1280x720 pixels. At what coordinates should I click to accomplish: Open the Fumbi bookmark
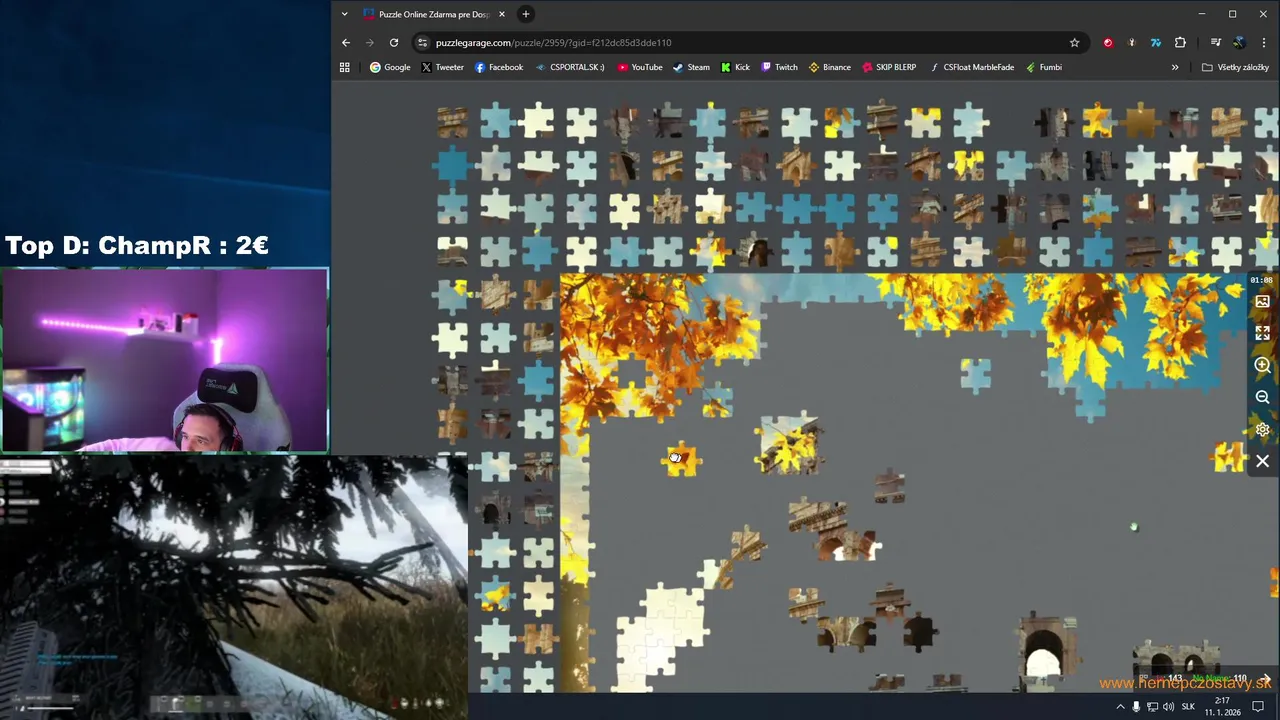click(1043, 67)
